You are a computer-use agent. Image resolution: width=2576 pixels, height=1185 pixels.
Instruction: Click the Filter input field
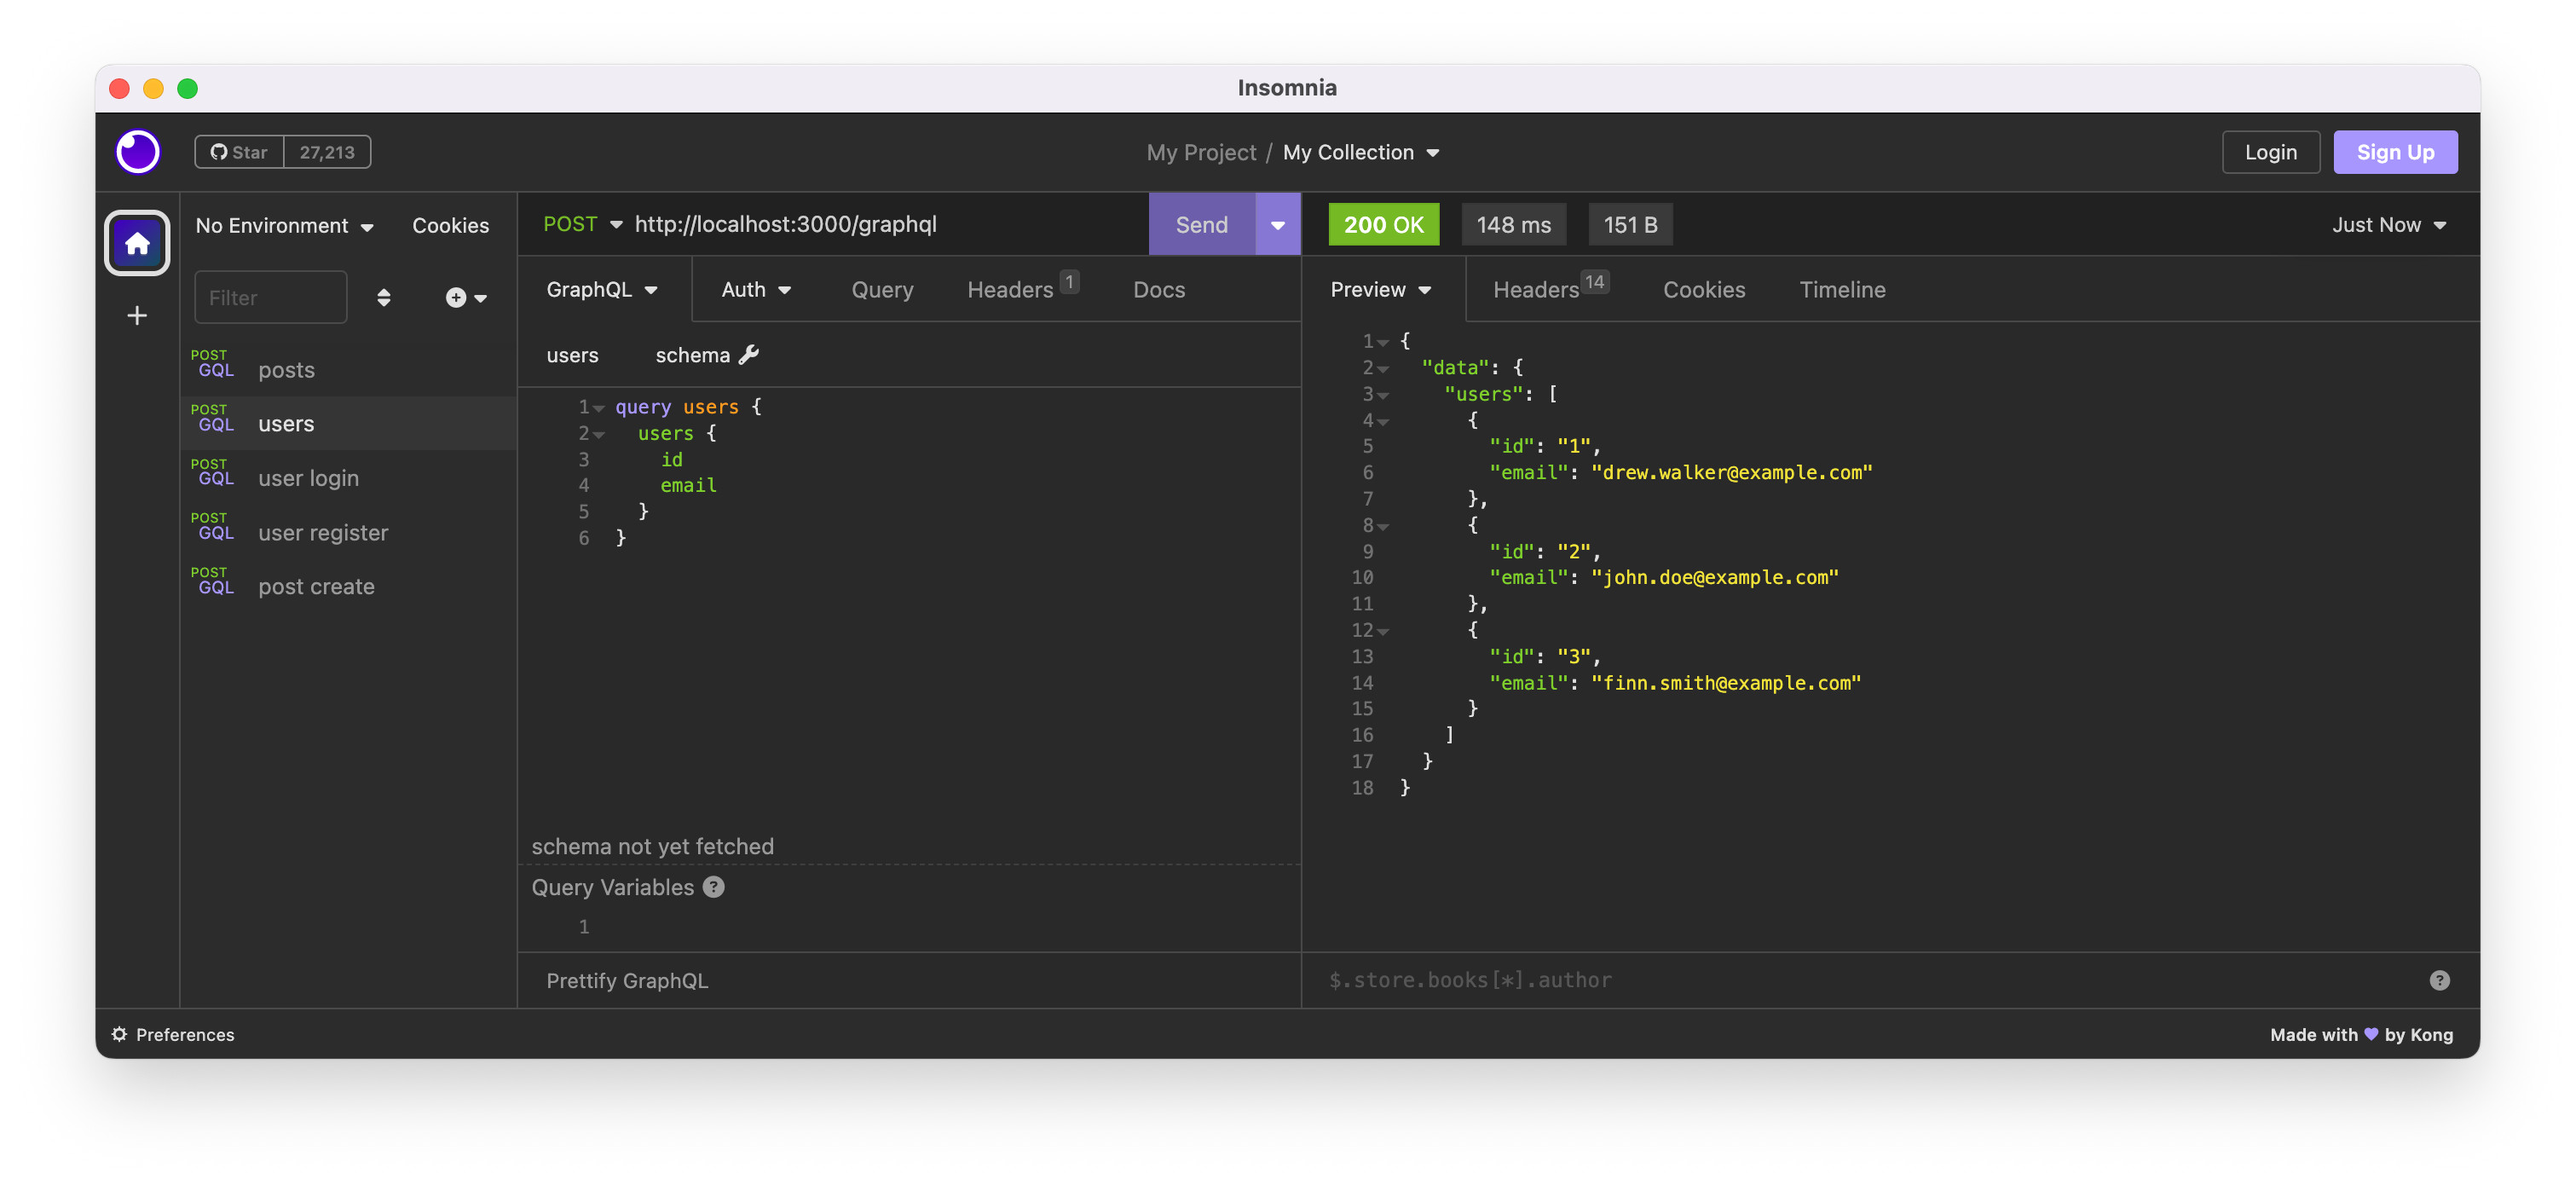[x=270, y=297]
